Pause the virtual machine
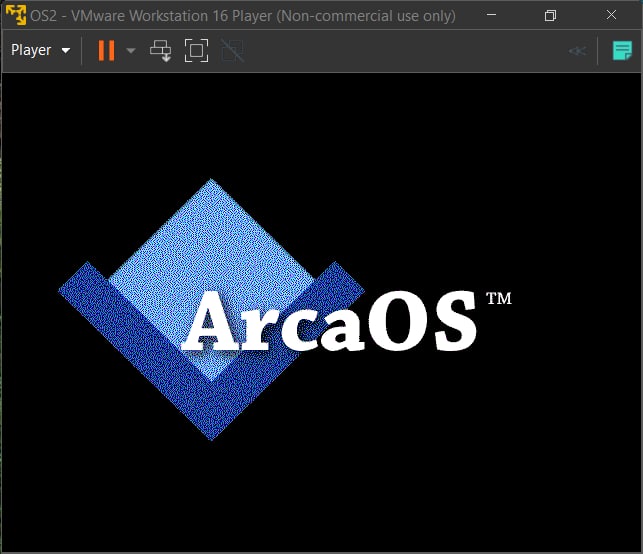 pyautogui.click(x=106, y=50)
